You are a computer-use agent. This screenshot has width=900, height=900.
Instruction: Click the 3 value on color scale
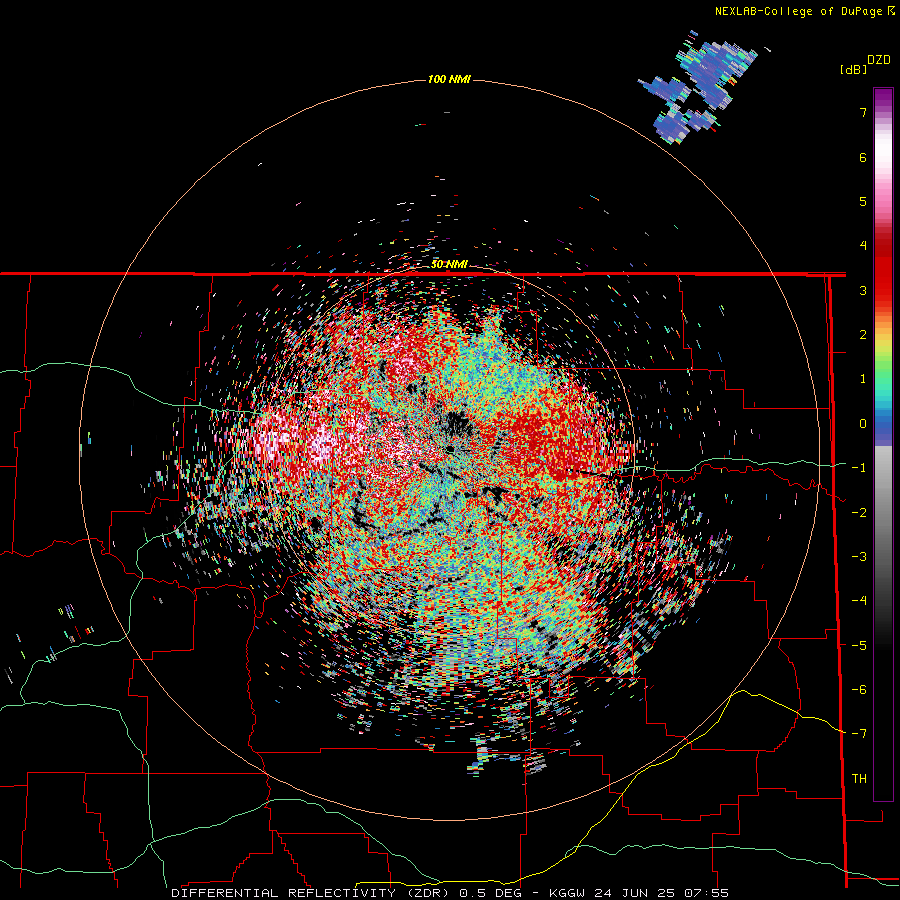click(863, 290)
